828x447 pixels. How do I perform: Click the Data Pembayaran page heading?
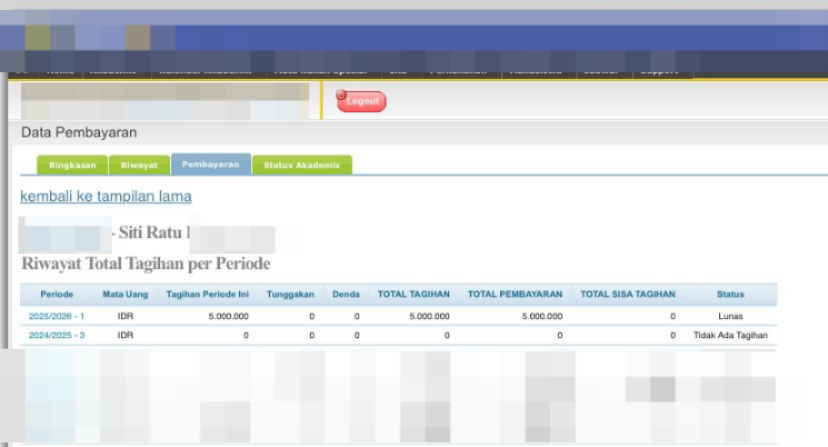tap(79, 133)
